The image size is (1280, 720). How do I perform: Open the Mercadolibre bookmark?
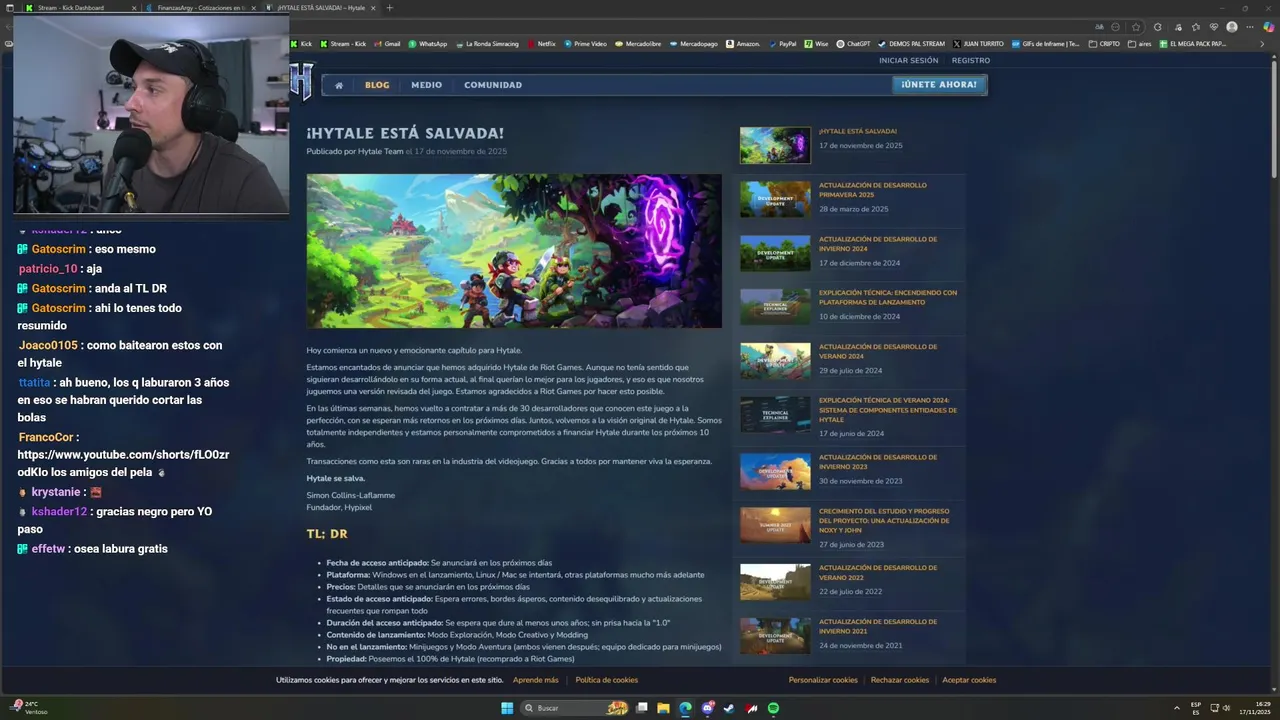pos(639,44)
